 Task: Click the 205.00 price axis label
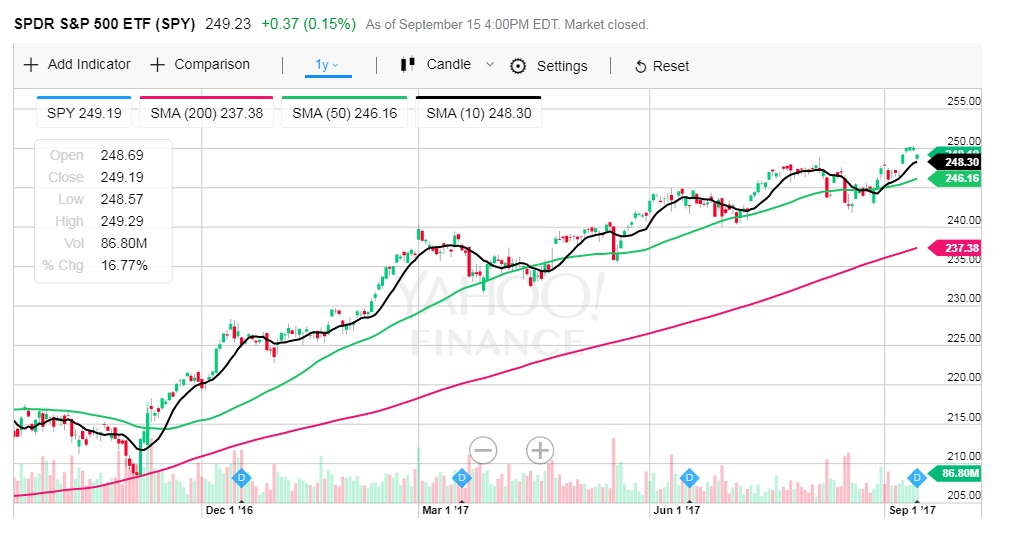pos(964,495)
